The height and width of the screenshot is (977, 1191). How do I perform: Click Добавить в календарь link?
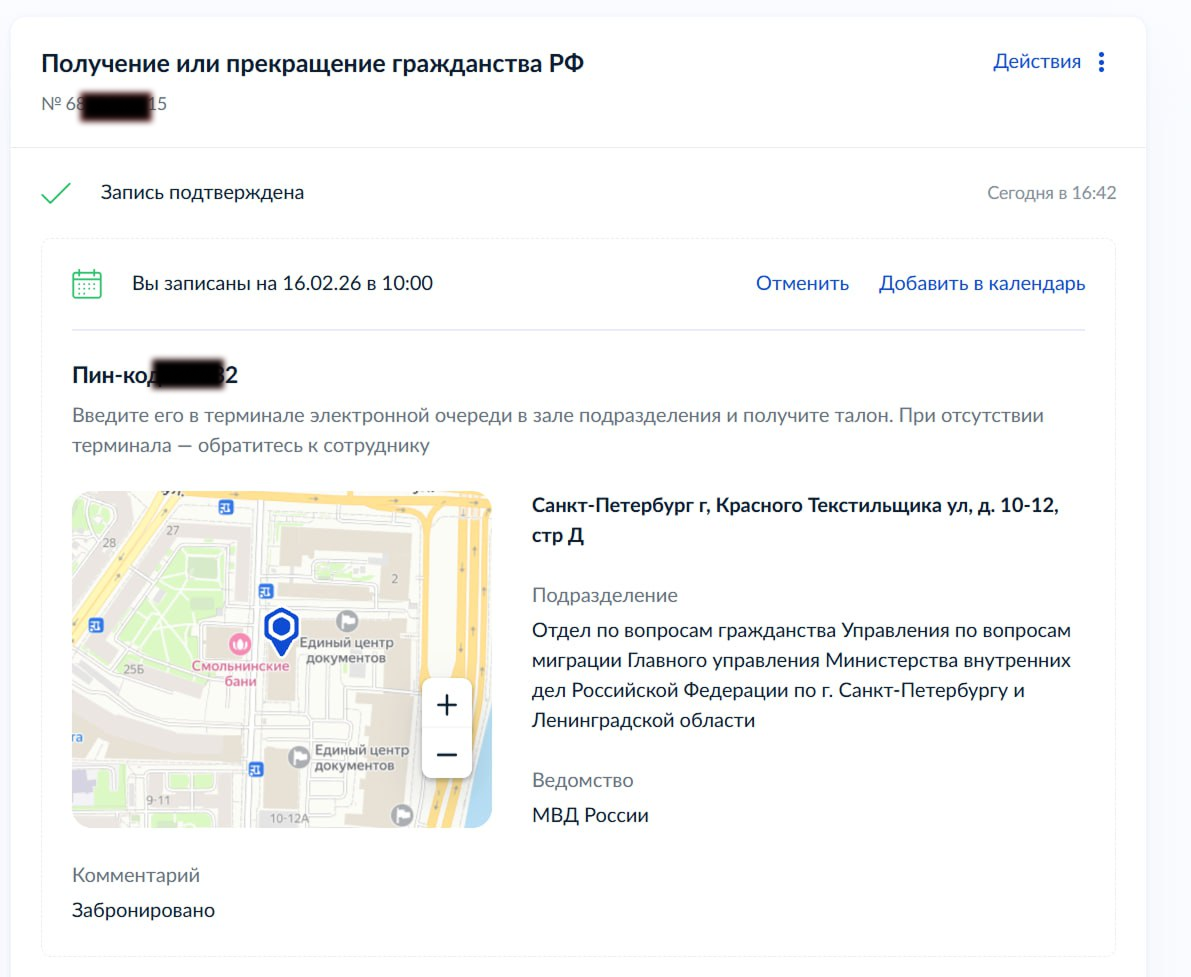point(981,283)
